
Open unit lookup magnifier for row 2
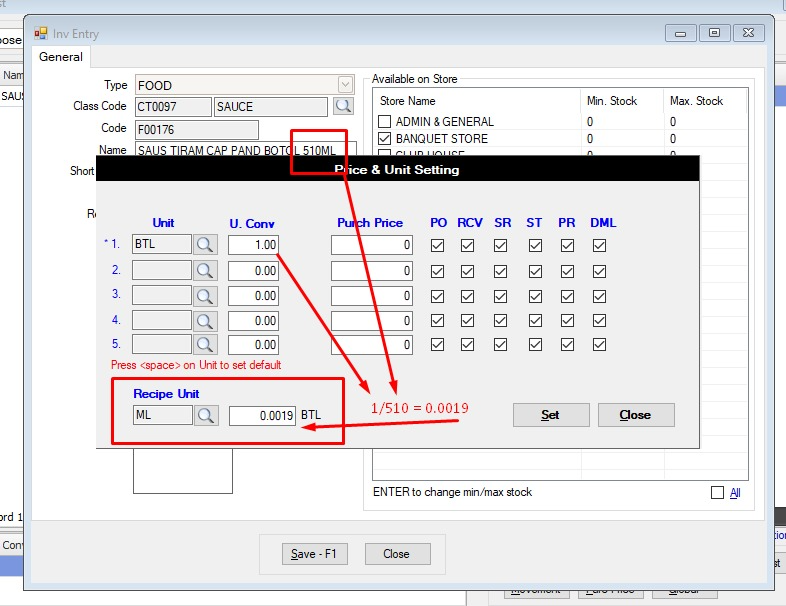click(205, 271)
